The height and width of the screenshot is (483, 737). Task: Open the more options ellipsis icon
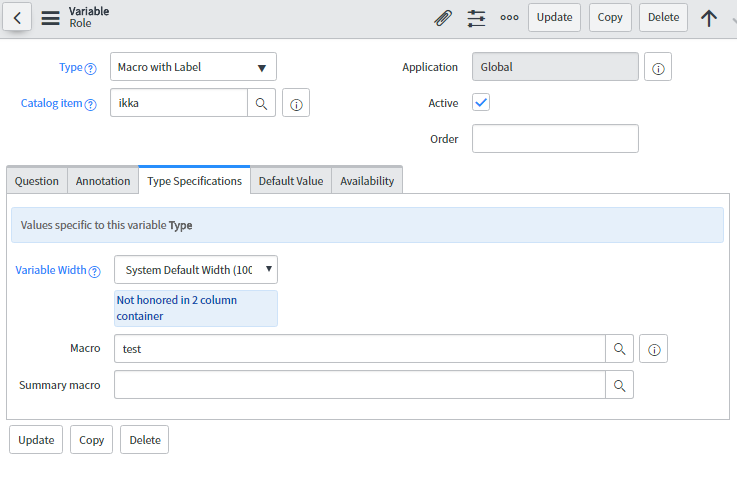tap(509, 18)
